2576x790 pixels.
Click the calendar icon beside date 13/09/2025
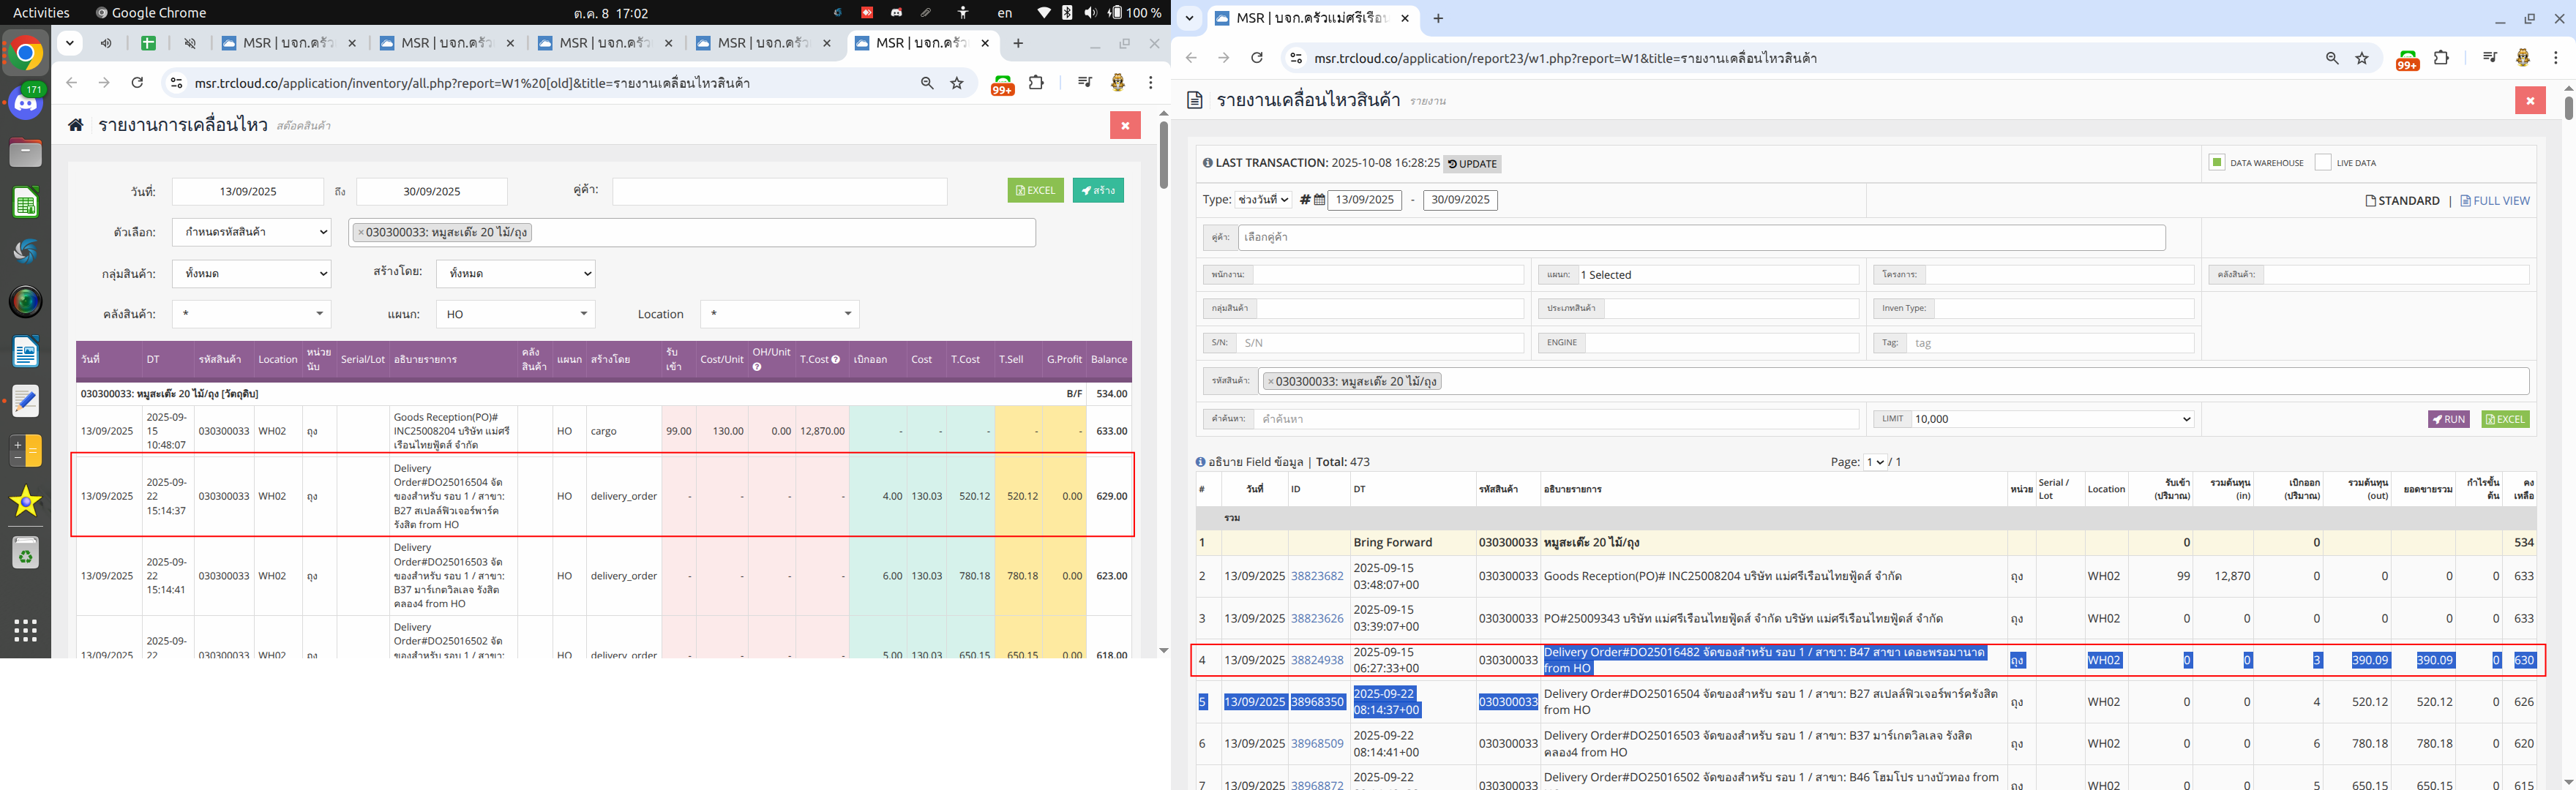(x=1319, y=200)
